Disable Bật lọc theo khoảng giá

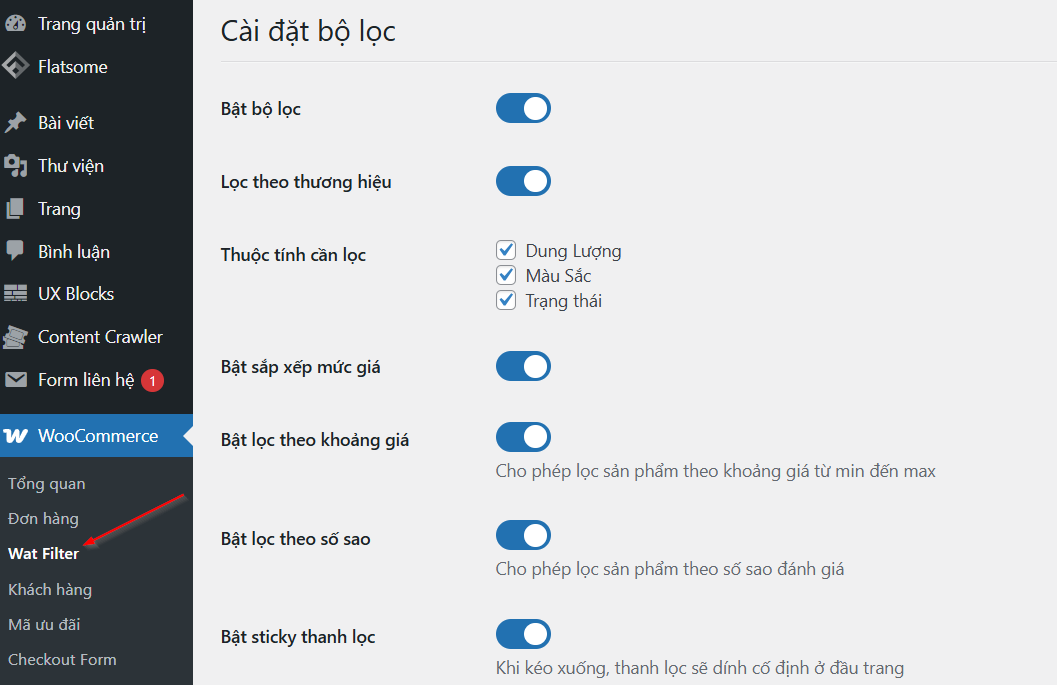pyautogui.click(x=522, y=437)
